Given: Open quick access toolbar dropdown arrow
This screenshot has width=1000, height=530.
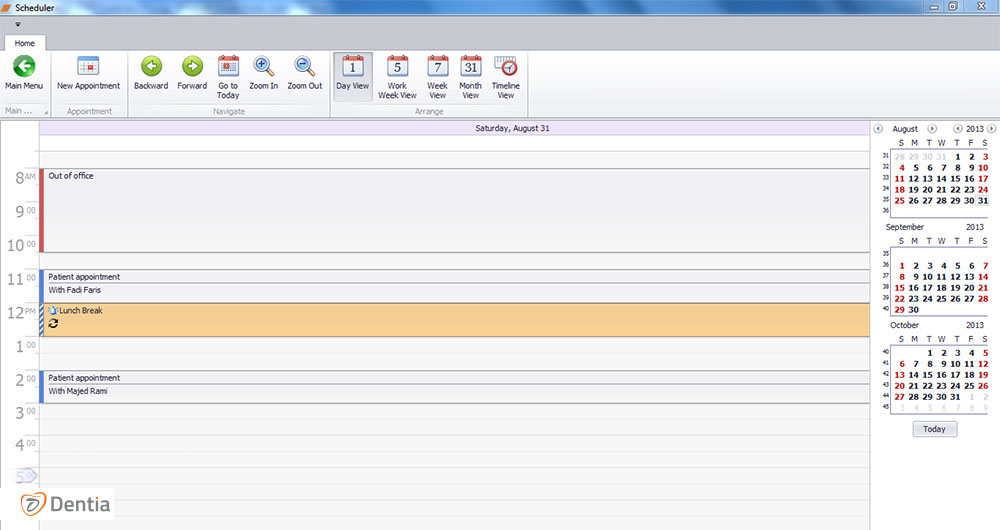Looking at the screenshot, I should (x=17, y=24).
